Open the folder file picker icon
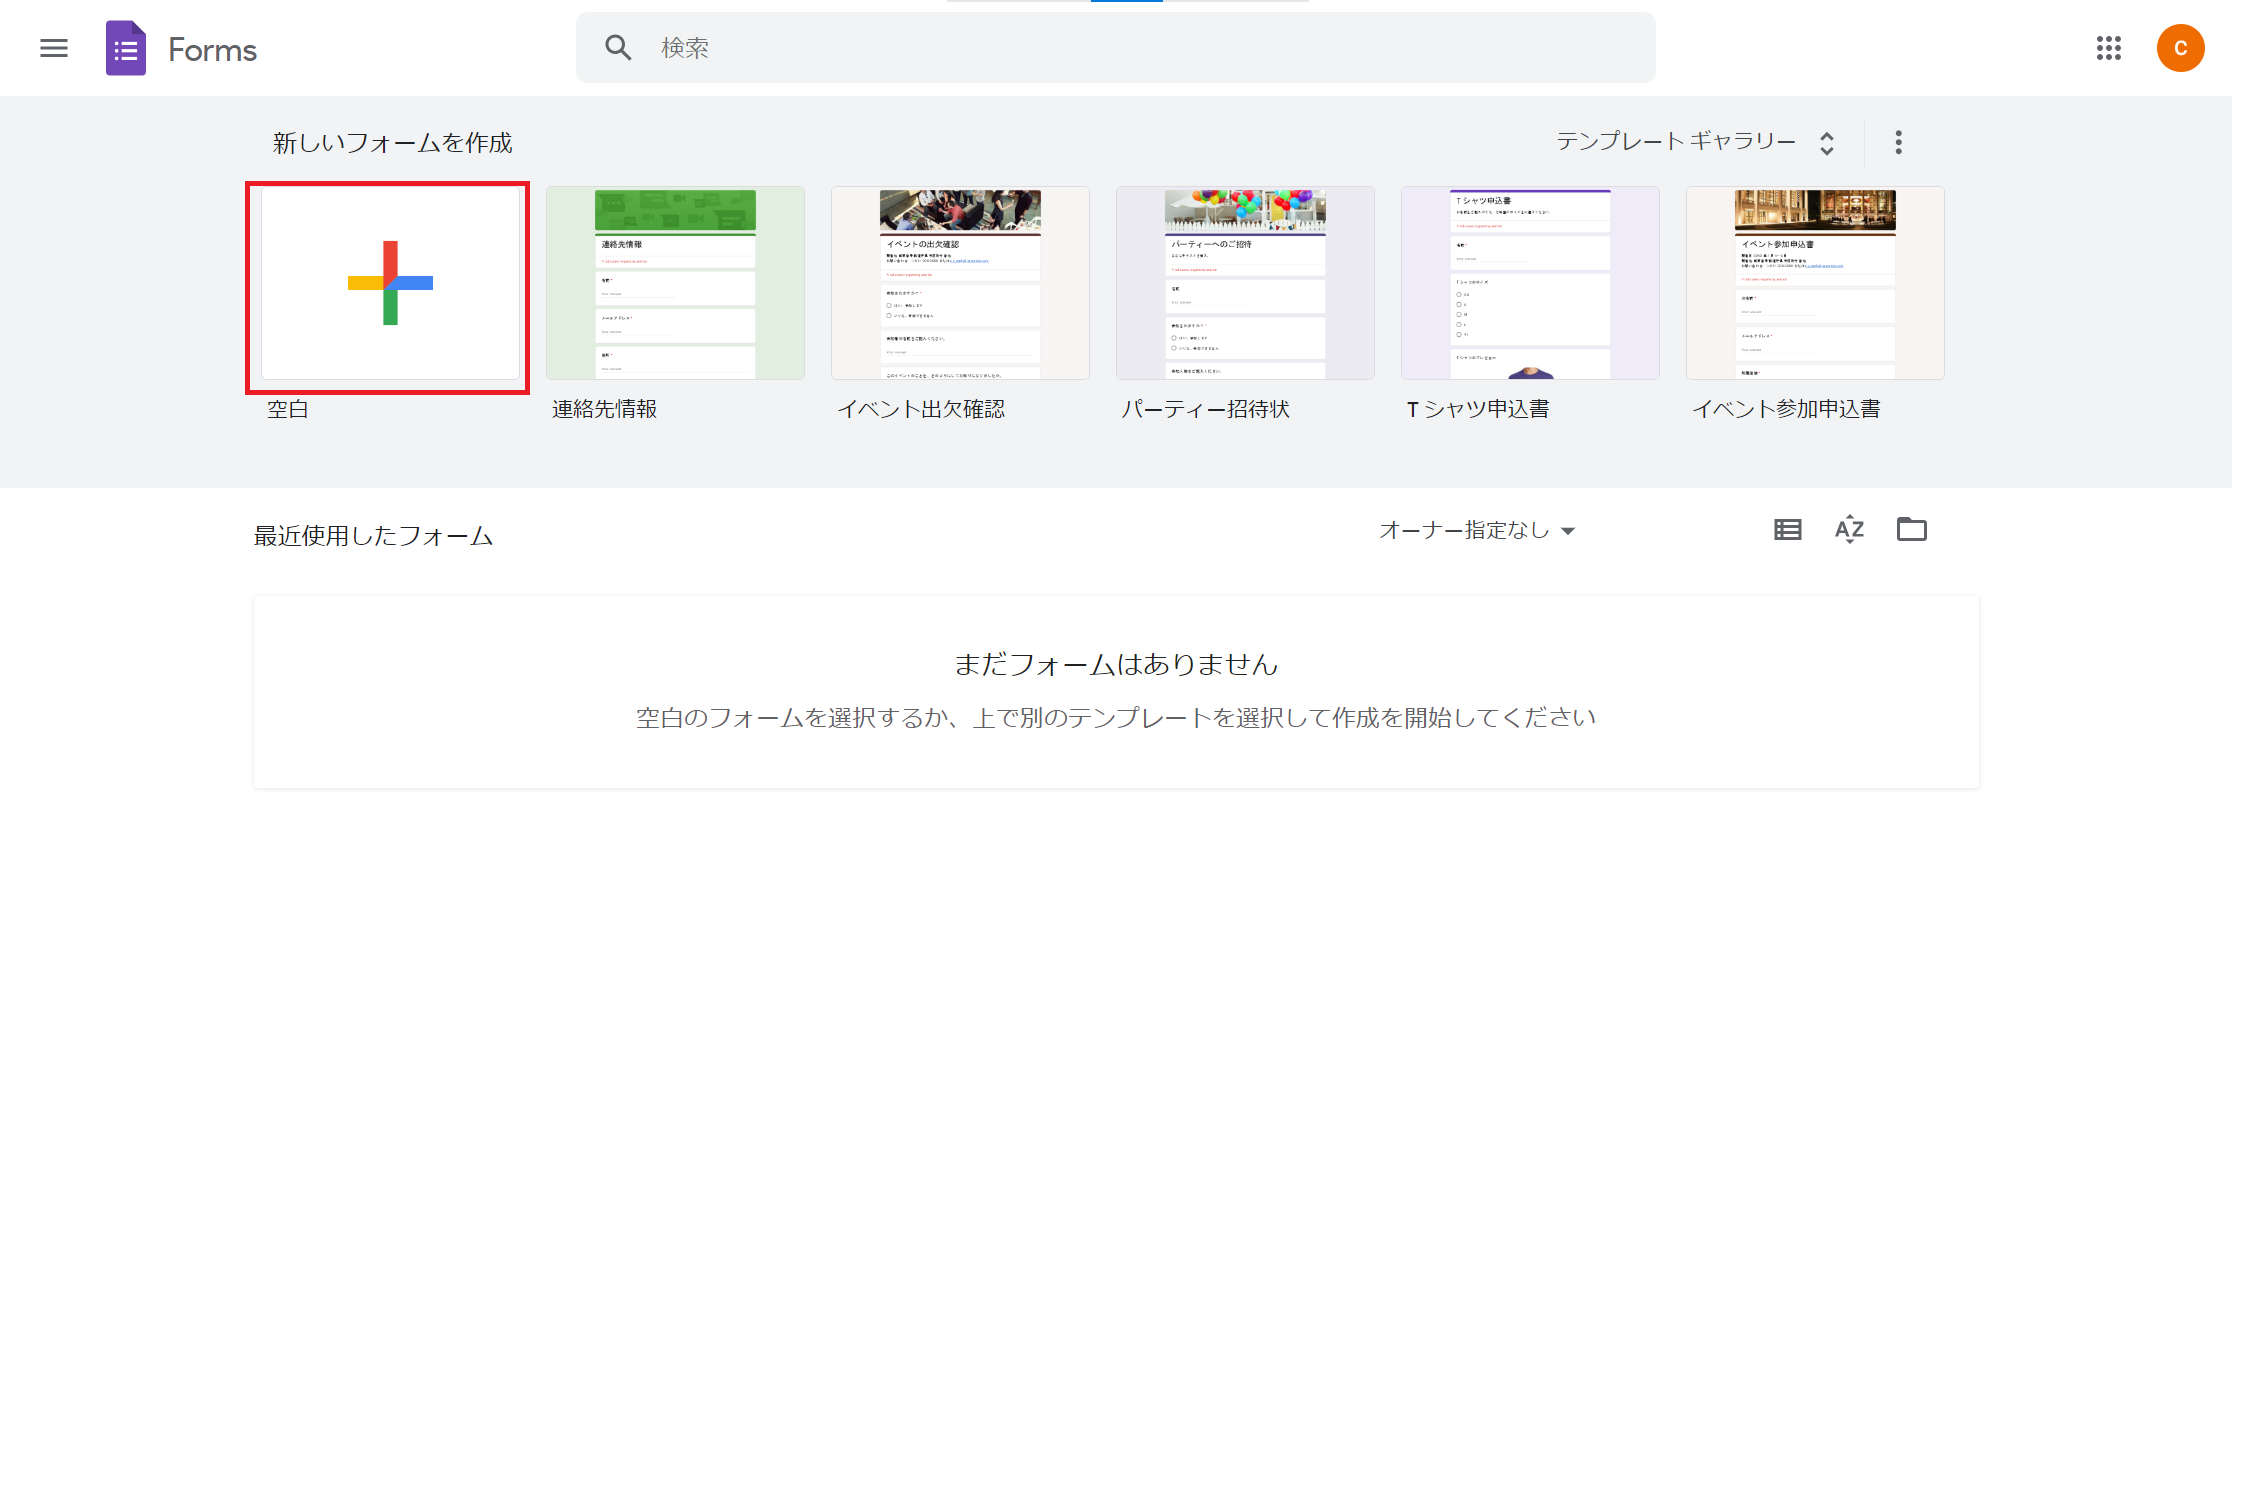Screen dimensions: 2256x1503 click(x=1911, y=529)
